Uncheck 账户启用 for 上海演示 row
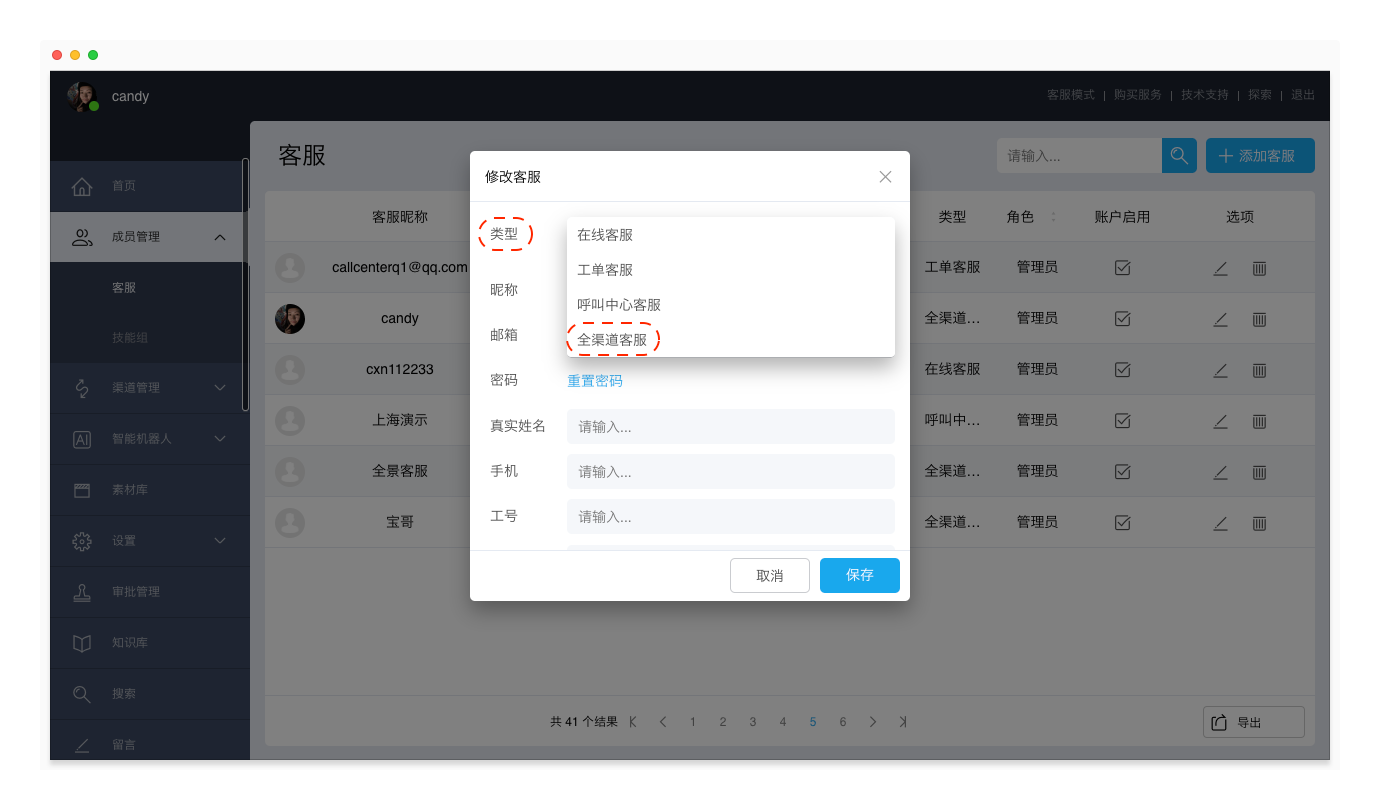 1122,421
